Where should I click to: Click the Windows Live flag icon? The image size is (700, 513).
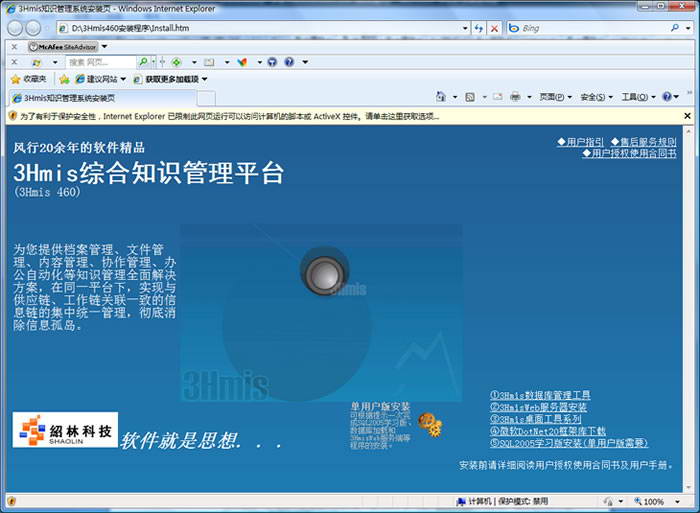pos(37,62)
